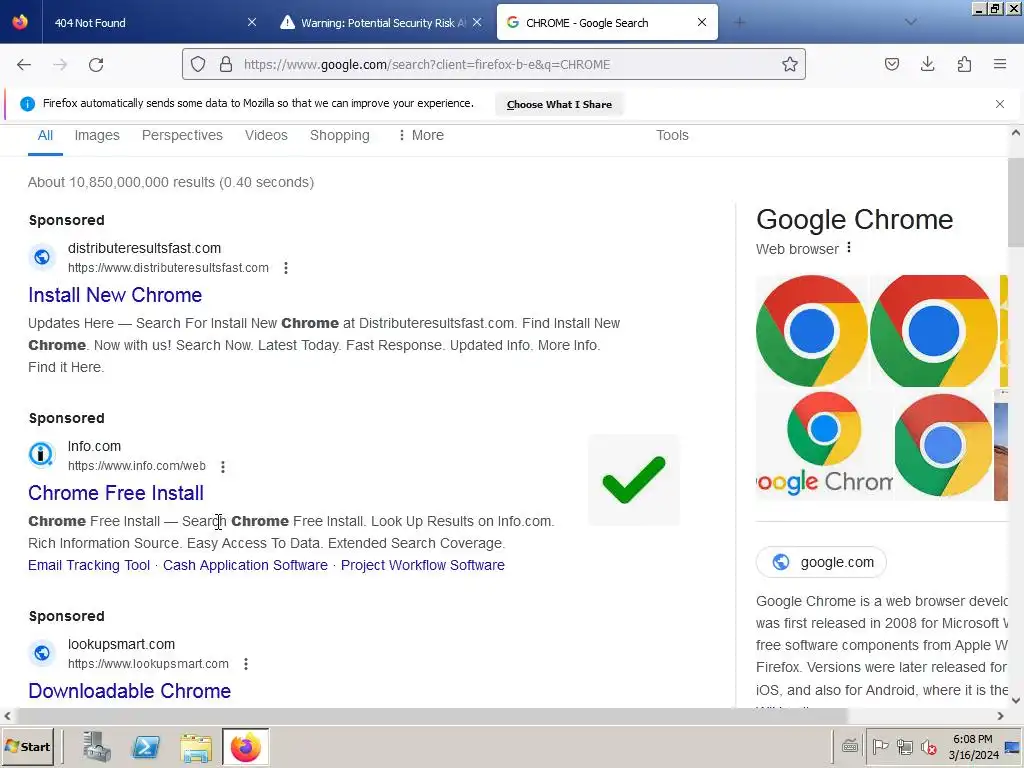Click the first large Chrome logo image
This screenshot has width=1024, height=768.
pyautogui.click(x=811, y=330)
